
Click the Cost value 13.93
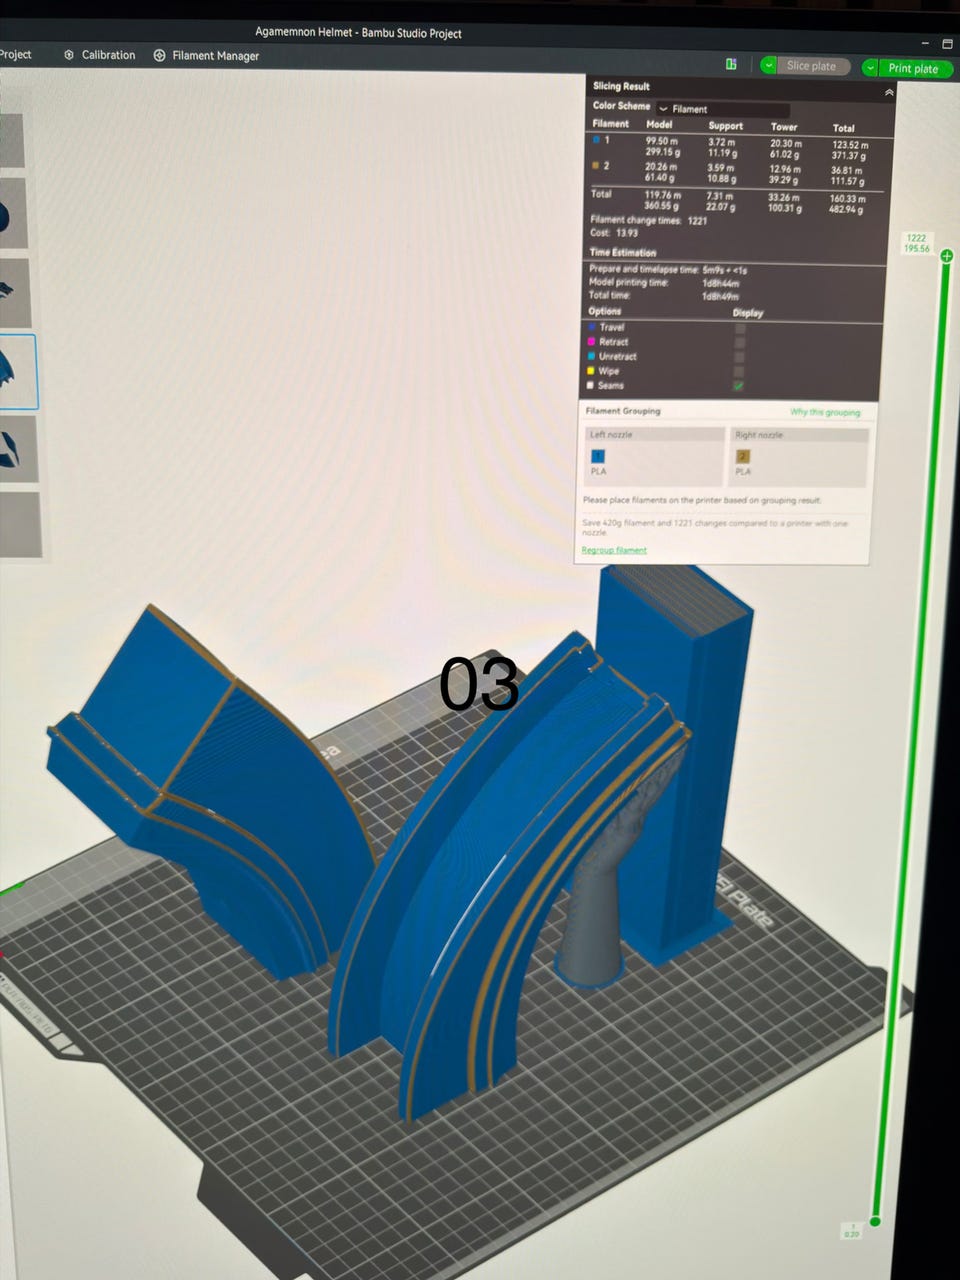pyautogui.click(x=627, y=233)
